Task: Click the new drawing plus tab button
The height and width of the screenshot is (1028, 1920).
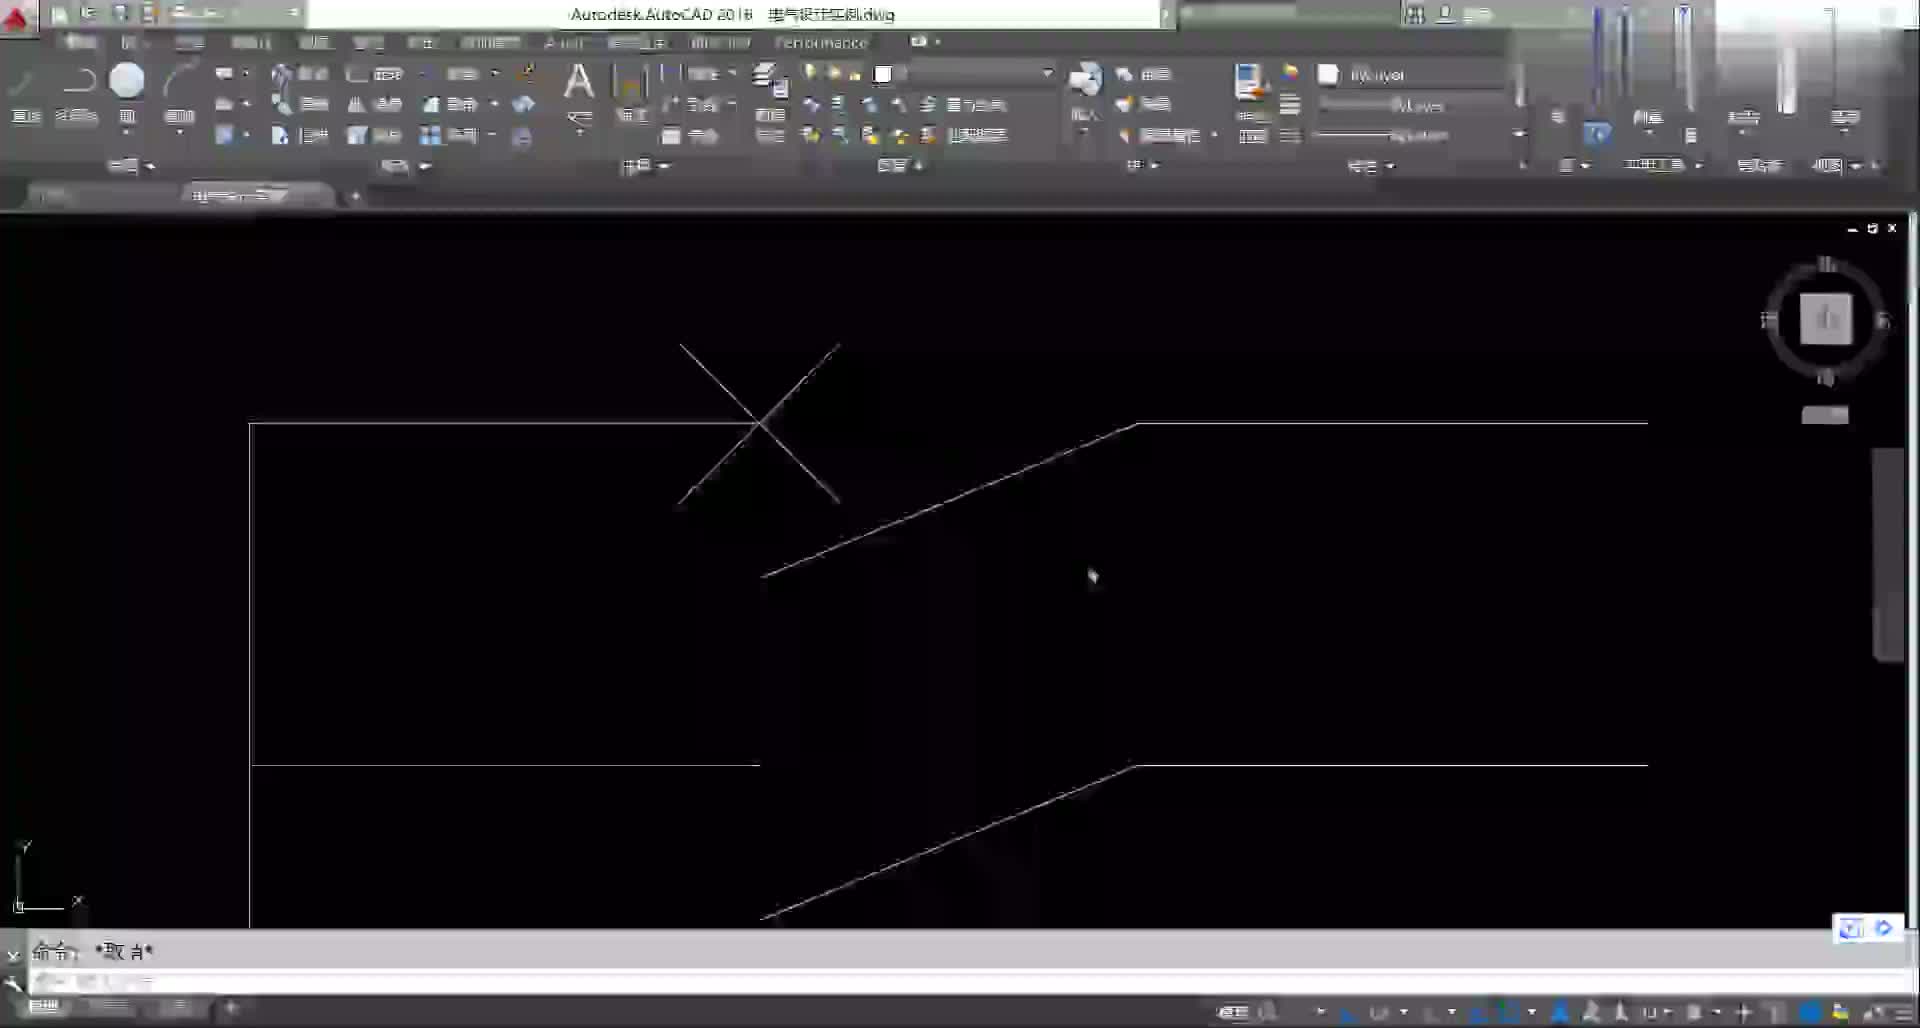Action: click(355, 196)
